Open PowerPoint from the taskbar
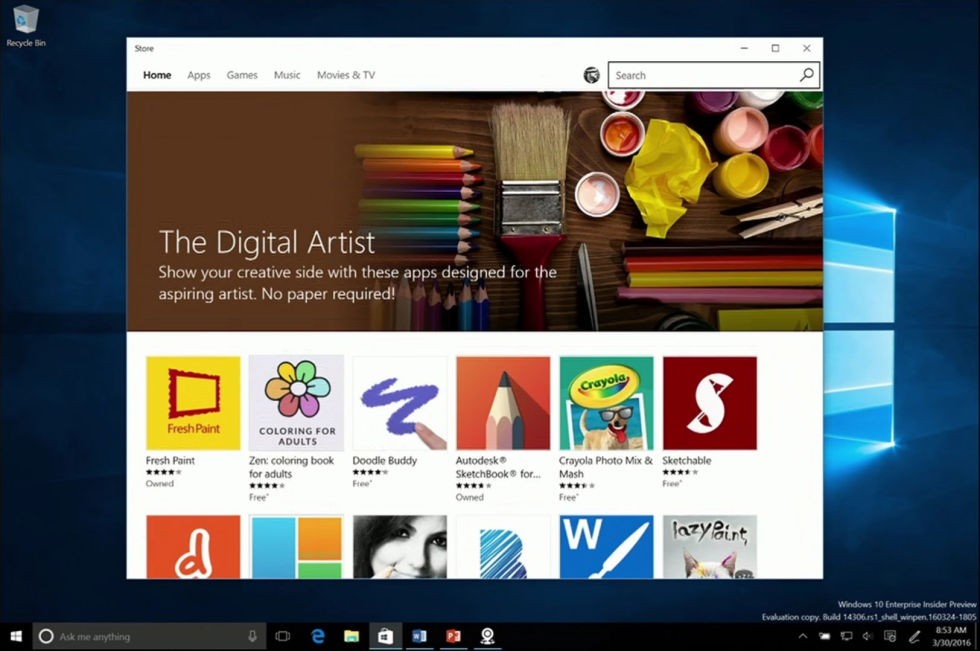Viewport: 980px width, 651px height. 453,636
